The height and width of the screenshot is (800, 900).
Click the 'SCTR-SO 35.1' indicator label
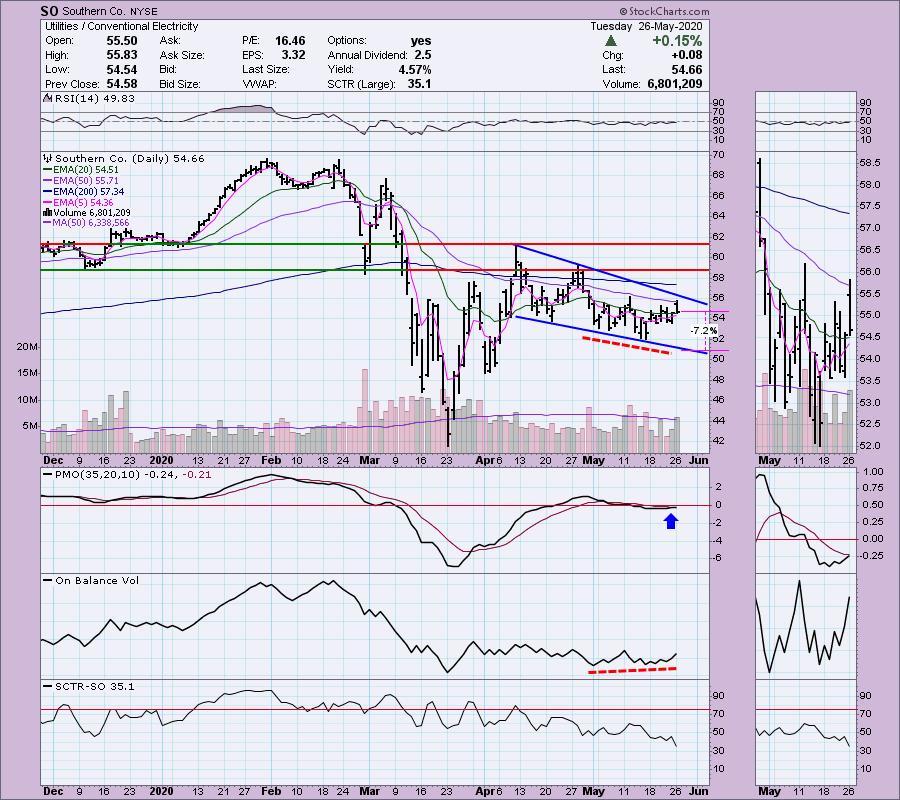[x=95, y=686]
